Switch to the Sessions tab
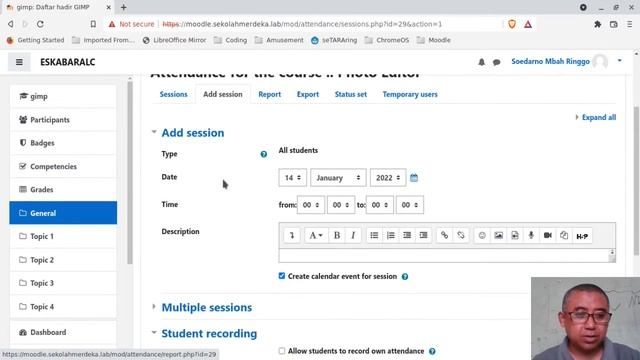The height and width of the screenshot is (360, 640). [x=173, y=94]
